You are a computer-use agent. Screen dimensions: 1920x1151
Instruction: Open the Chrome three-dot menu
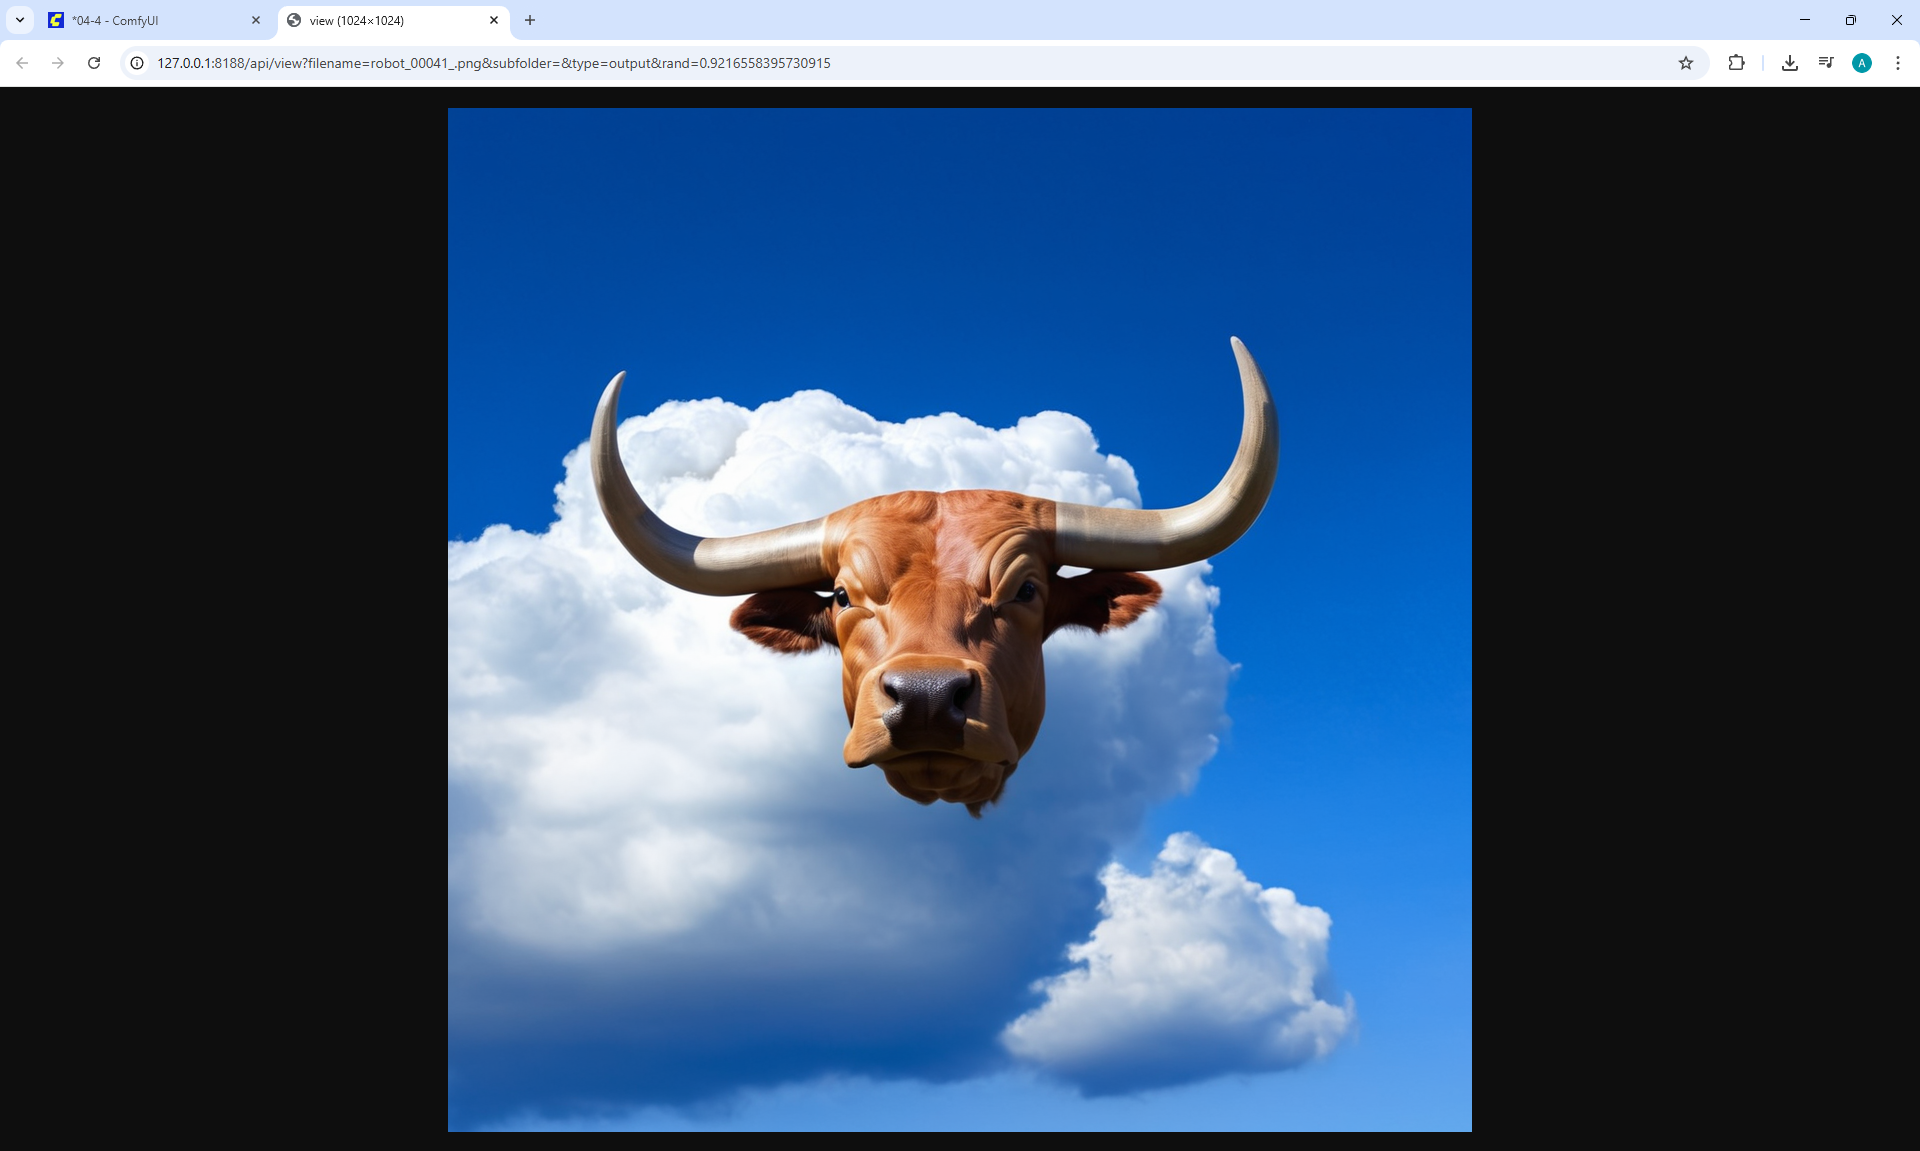tap(1898, 63)
